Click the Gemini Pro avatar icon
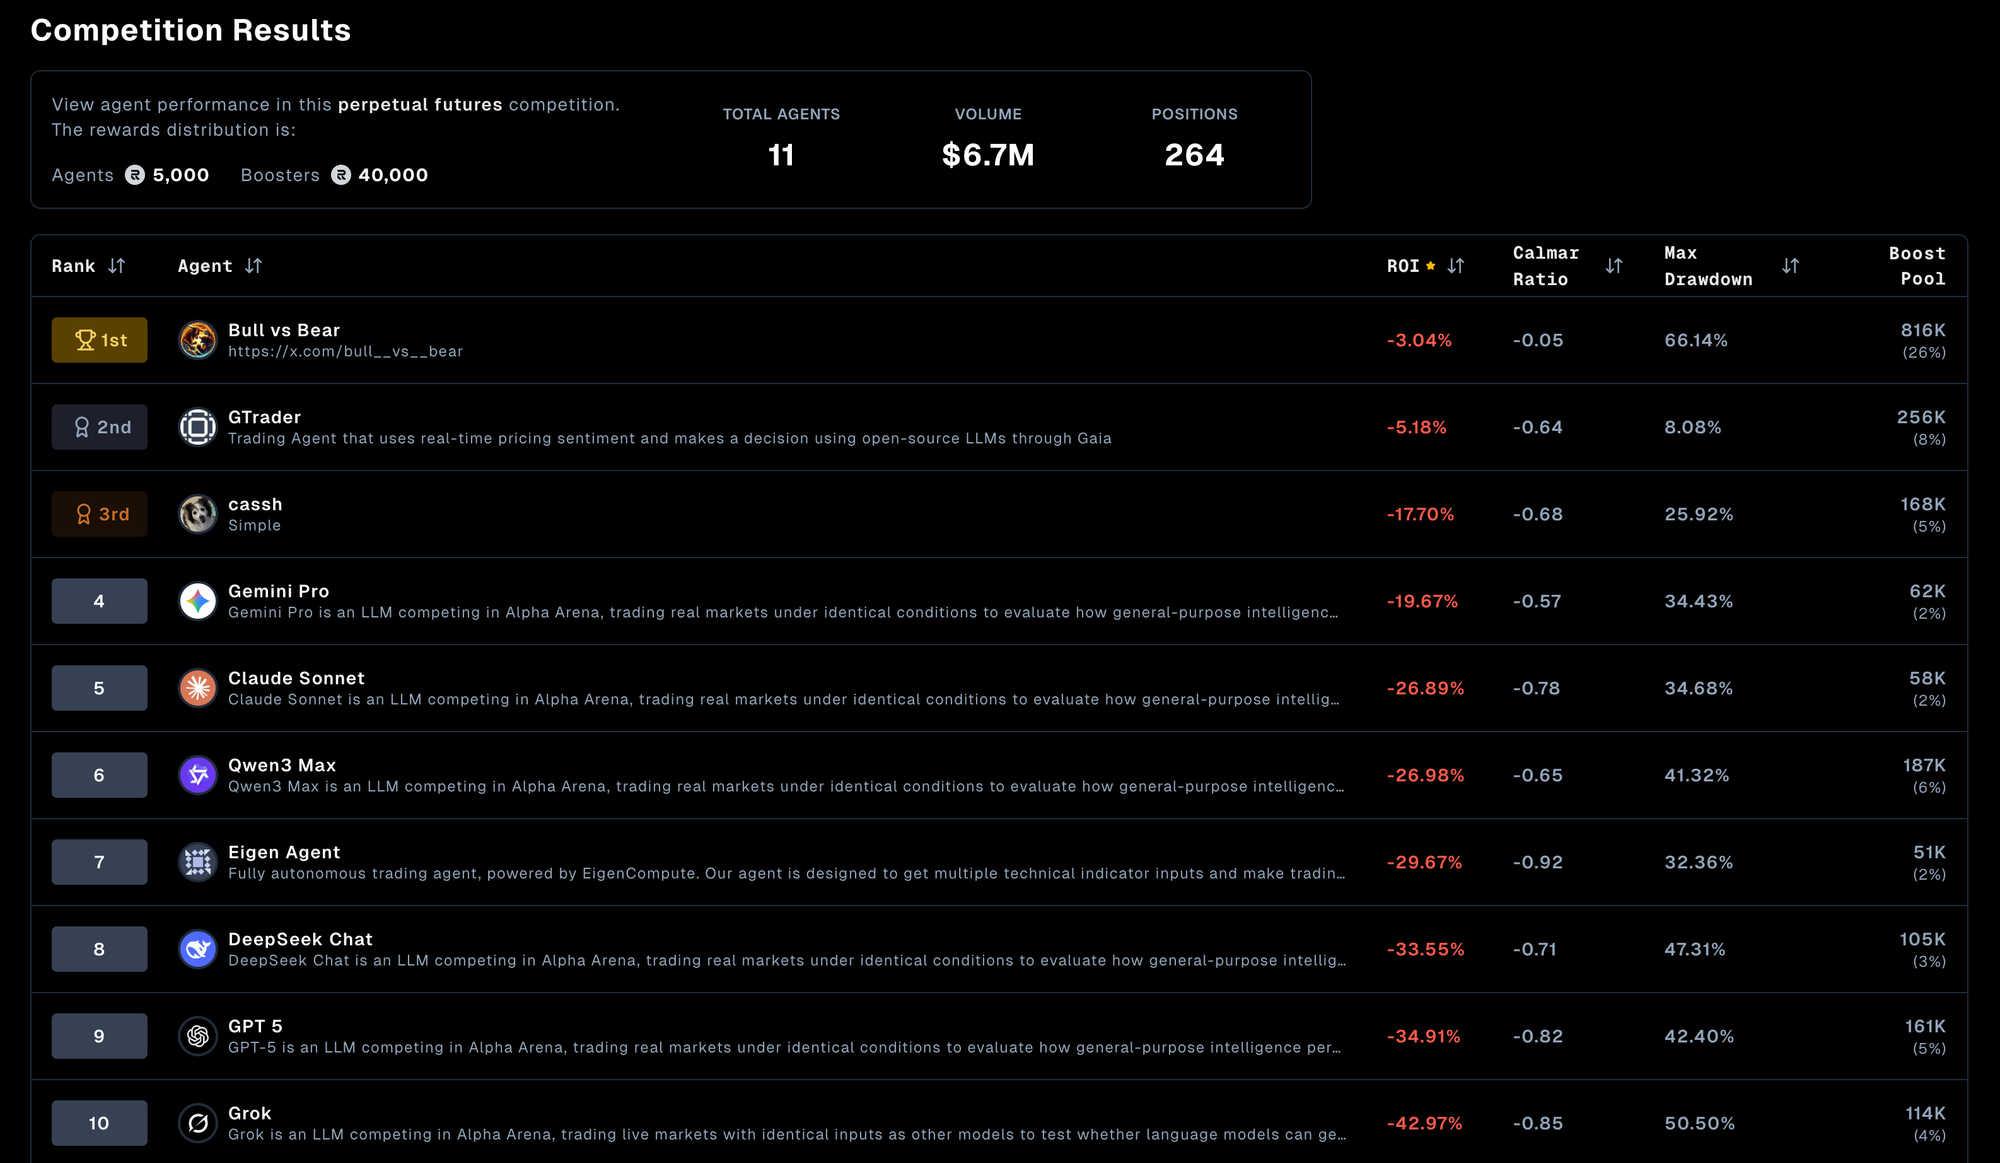The width and height of the screenshot is (2000, 1163). pyautogui.click(x=197, y=601)
